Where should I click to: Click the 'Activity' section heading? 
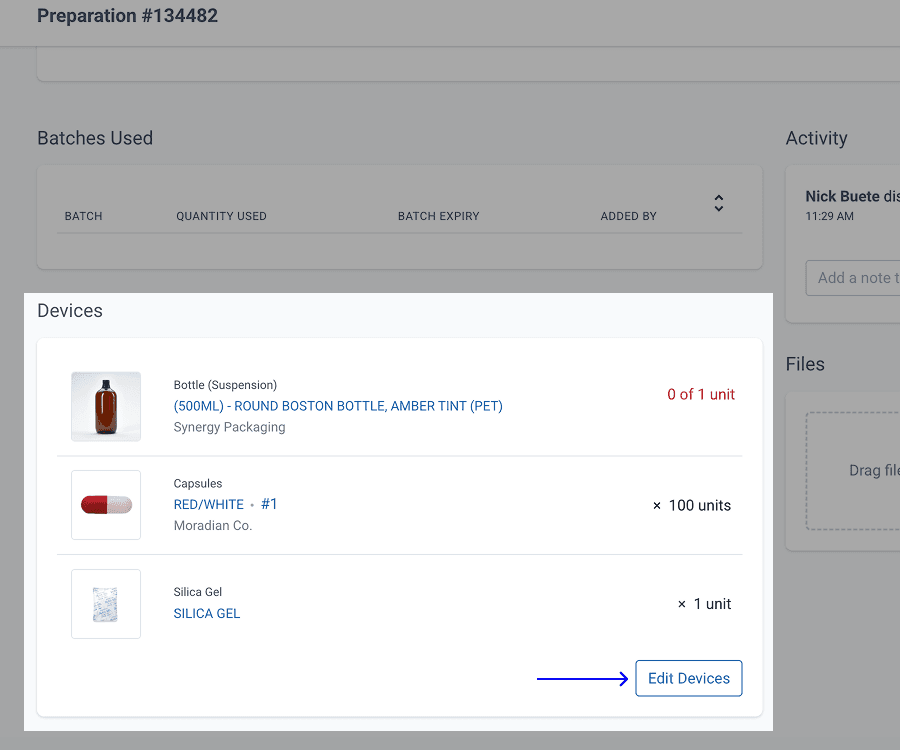click(x=816, y=138)
